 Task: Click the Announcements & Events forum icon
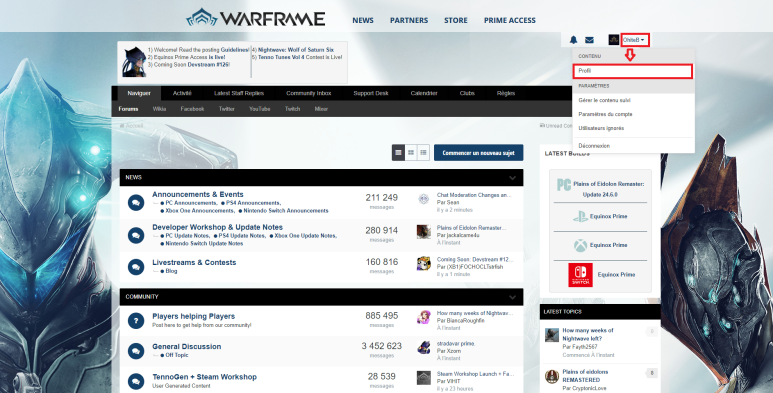[136, 203]
